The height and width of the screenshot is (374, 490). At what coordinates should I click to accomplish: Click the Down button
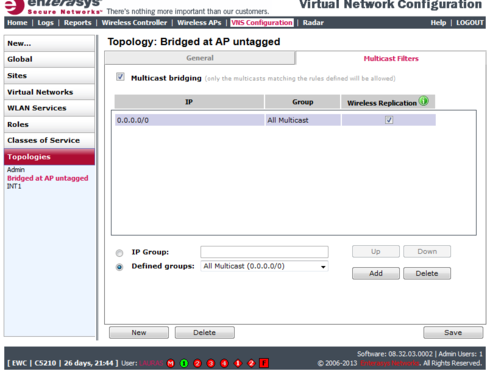[x=427, y=252]
